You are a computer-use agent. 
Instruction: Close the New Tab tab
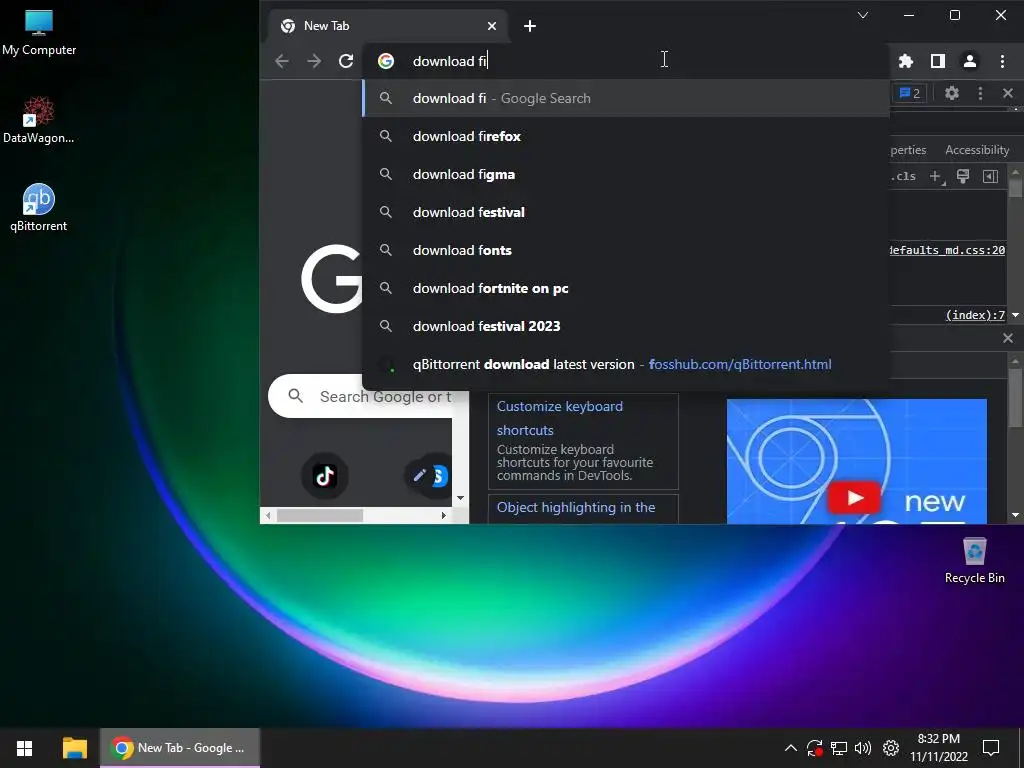[x=492, y=26]
